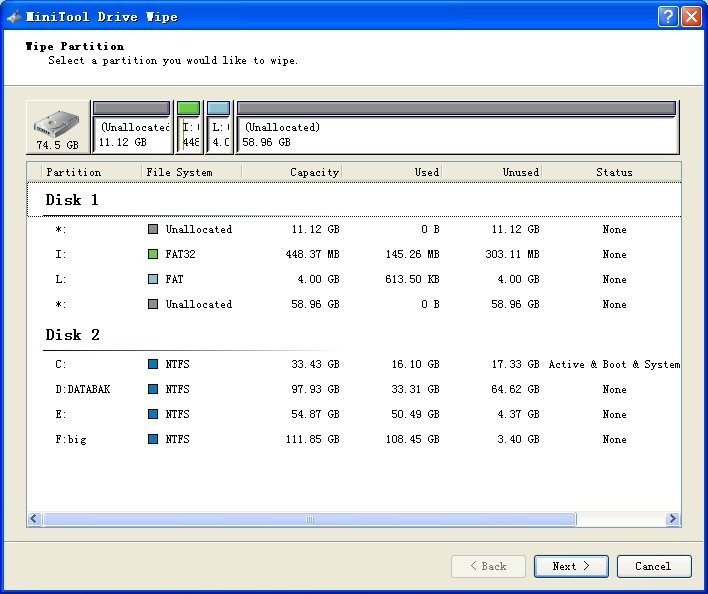The width and height of the screenshot is (708, 594).
Task: Click the green FAT32 file system swatch
Action: [153, 254]
